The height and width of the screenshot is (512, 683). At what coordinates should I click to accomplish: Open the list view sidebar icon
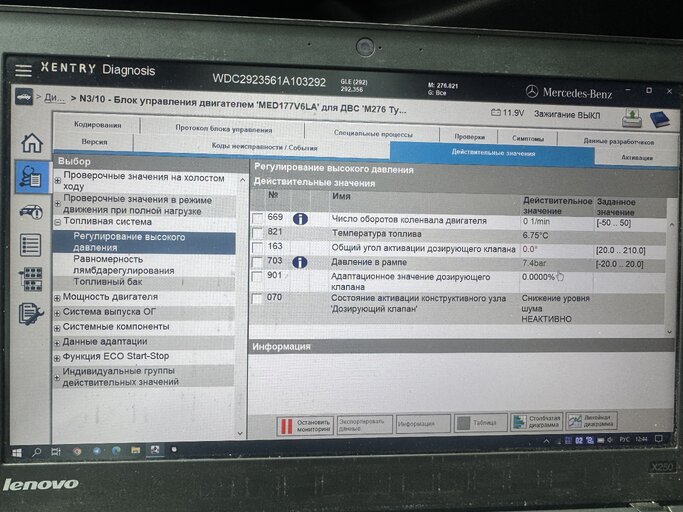[x=30, y=245]
